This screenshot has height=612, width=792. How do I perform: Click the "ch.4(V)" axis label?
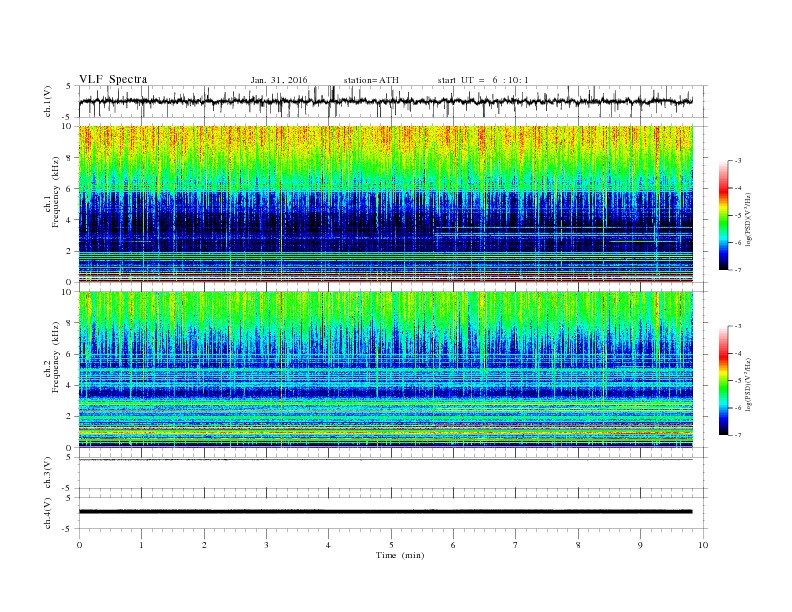point(48,513)
